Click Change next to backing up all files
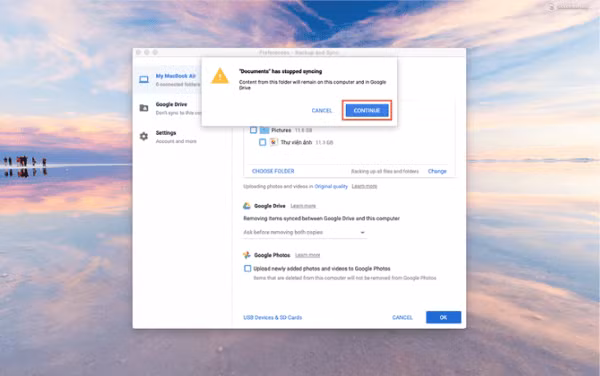This screenshot has height=376, width=600. pos(437,171)
